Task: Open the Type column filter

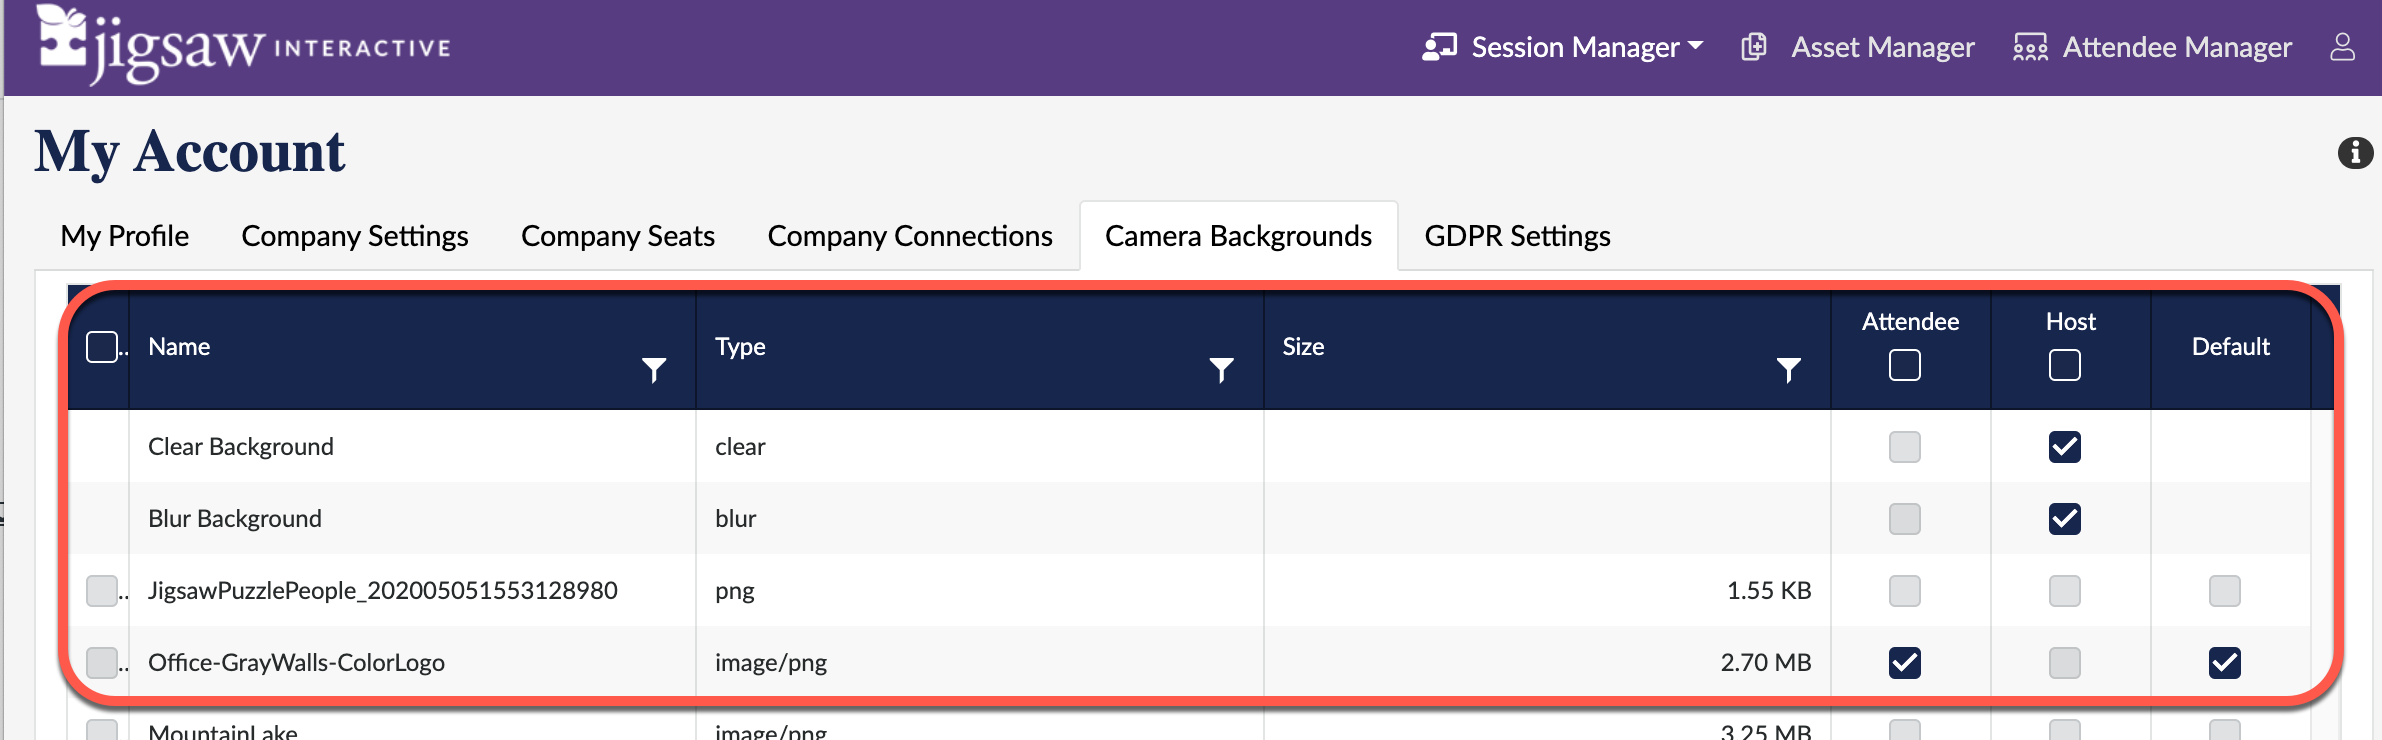Action: click(x=1221, y=370)
